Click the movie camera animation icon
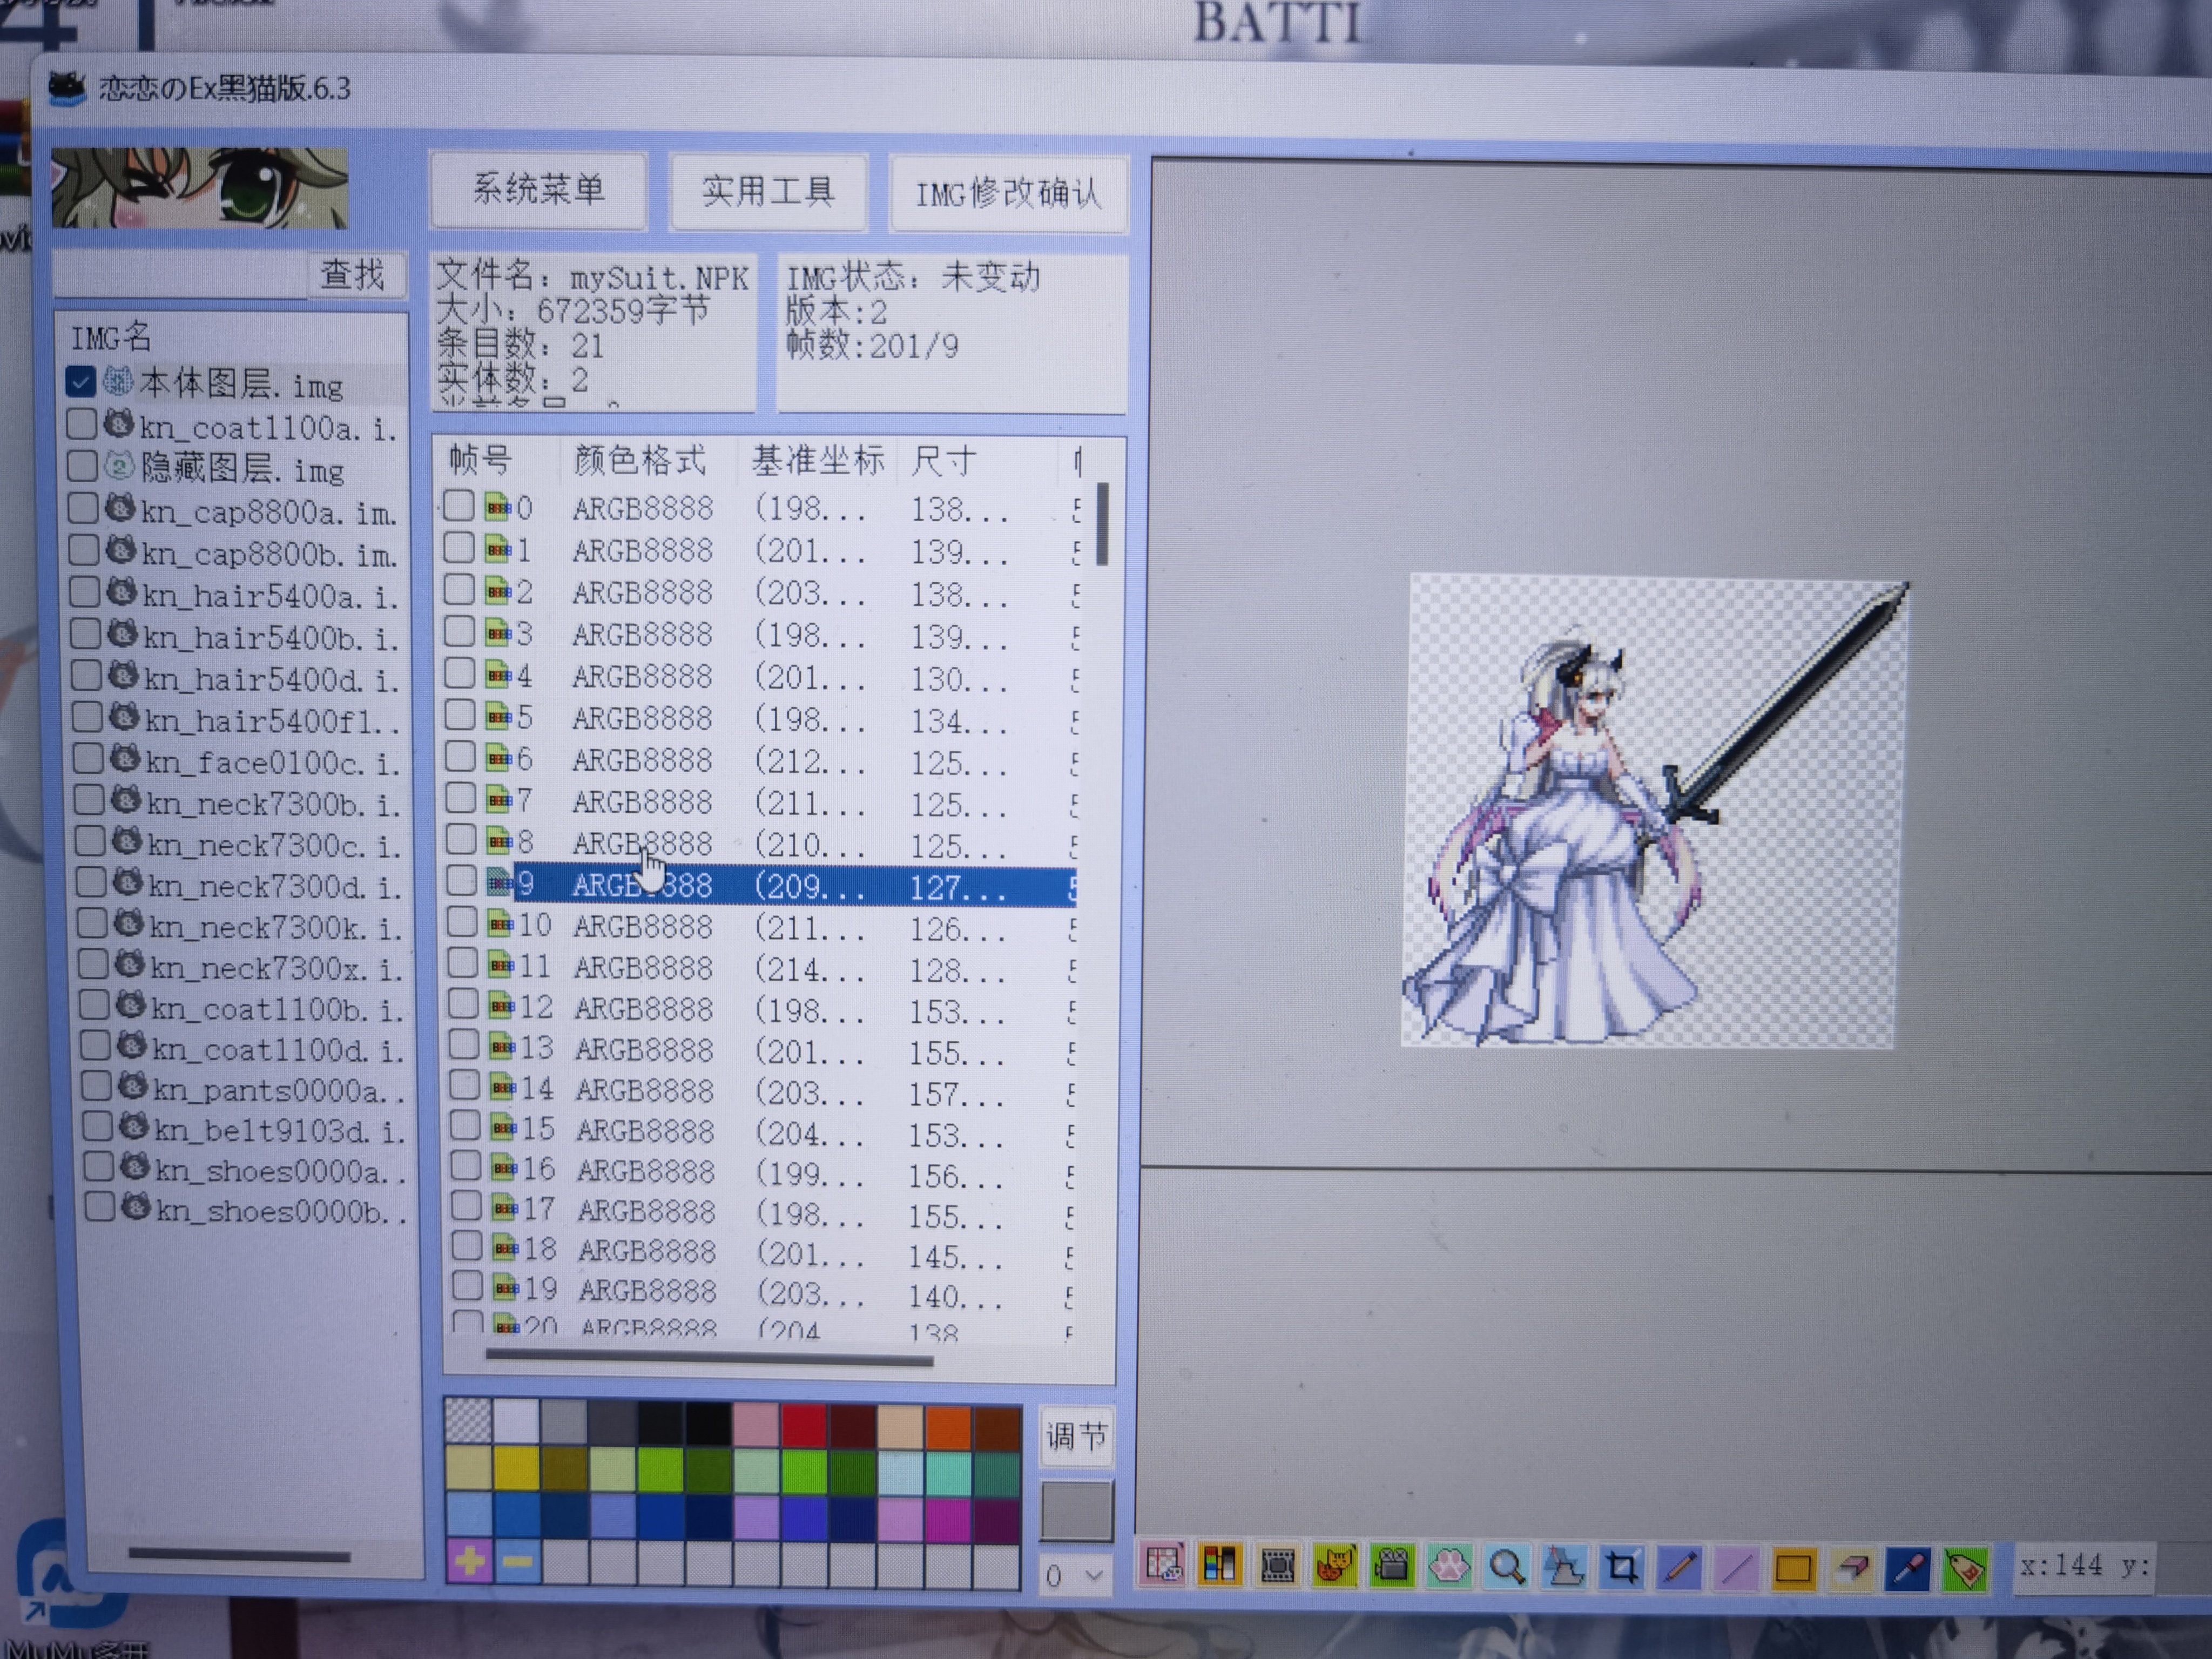This screenshot has width=2212, height=1659. (x=1391, y=1567)
